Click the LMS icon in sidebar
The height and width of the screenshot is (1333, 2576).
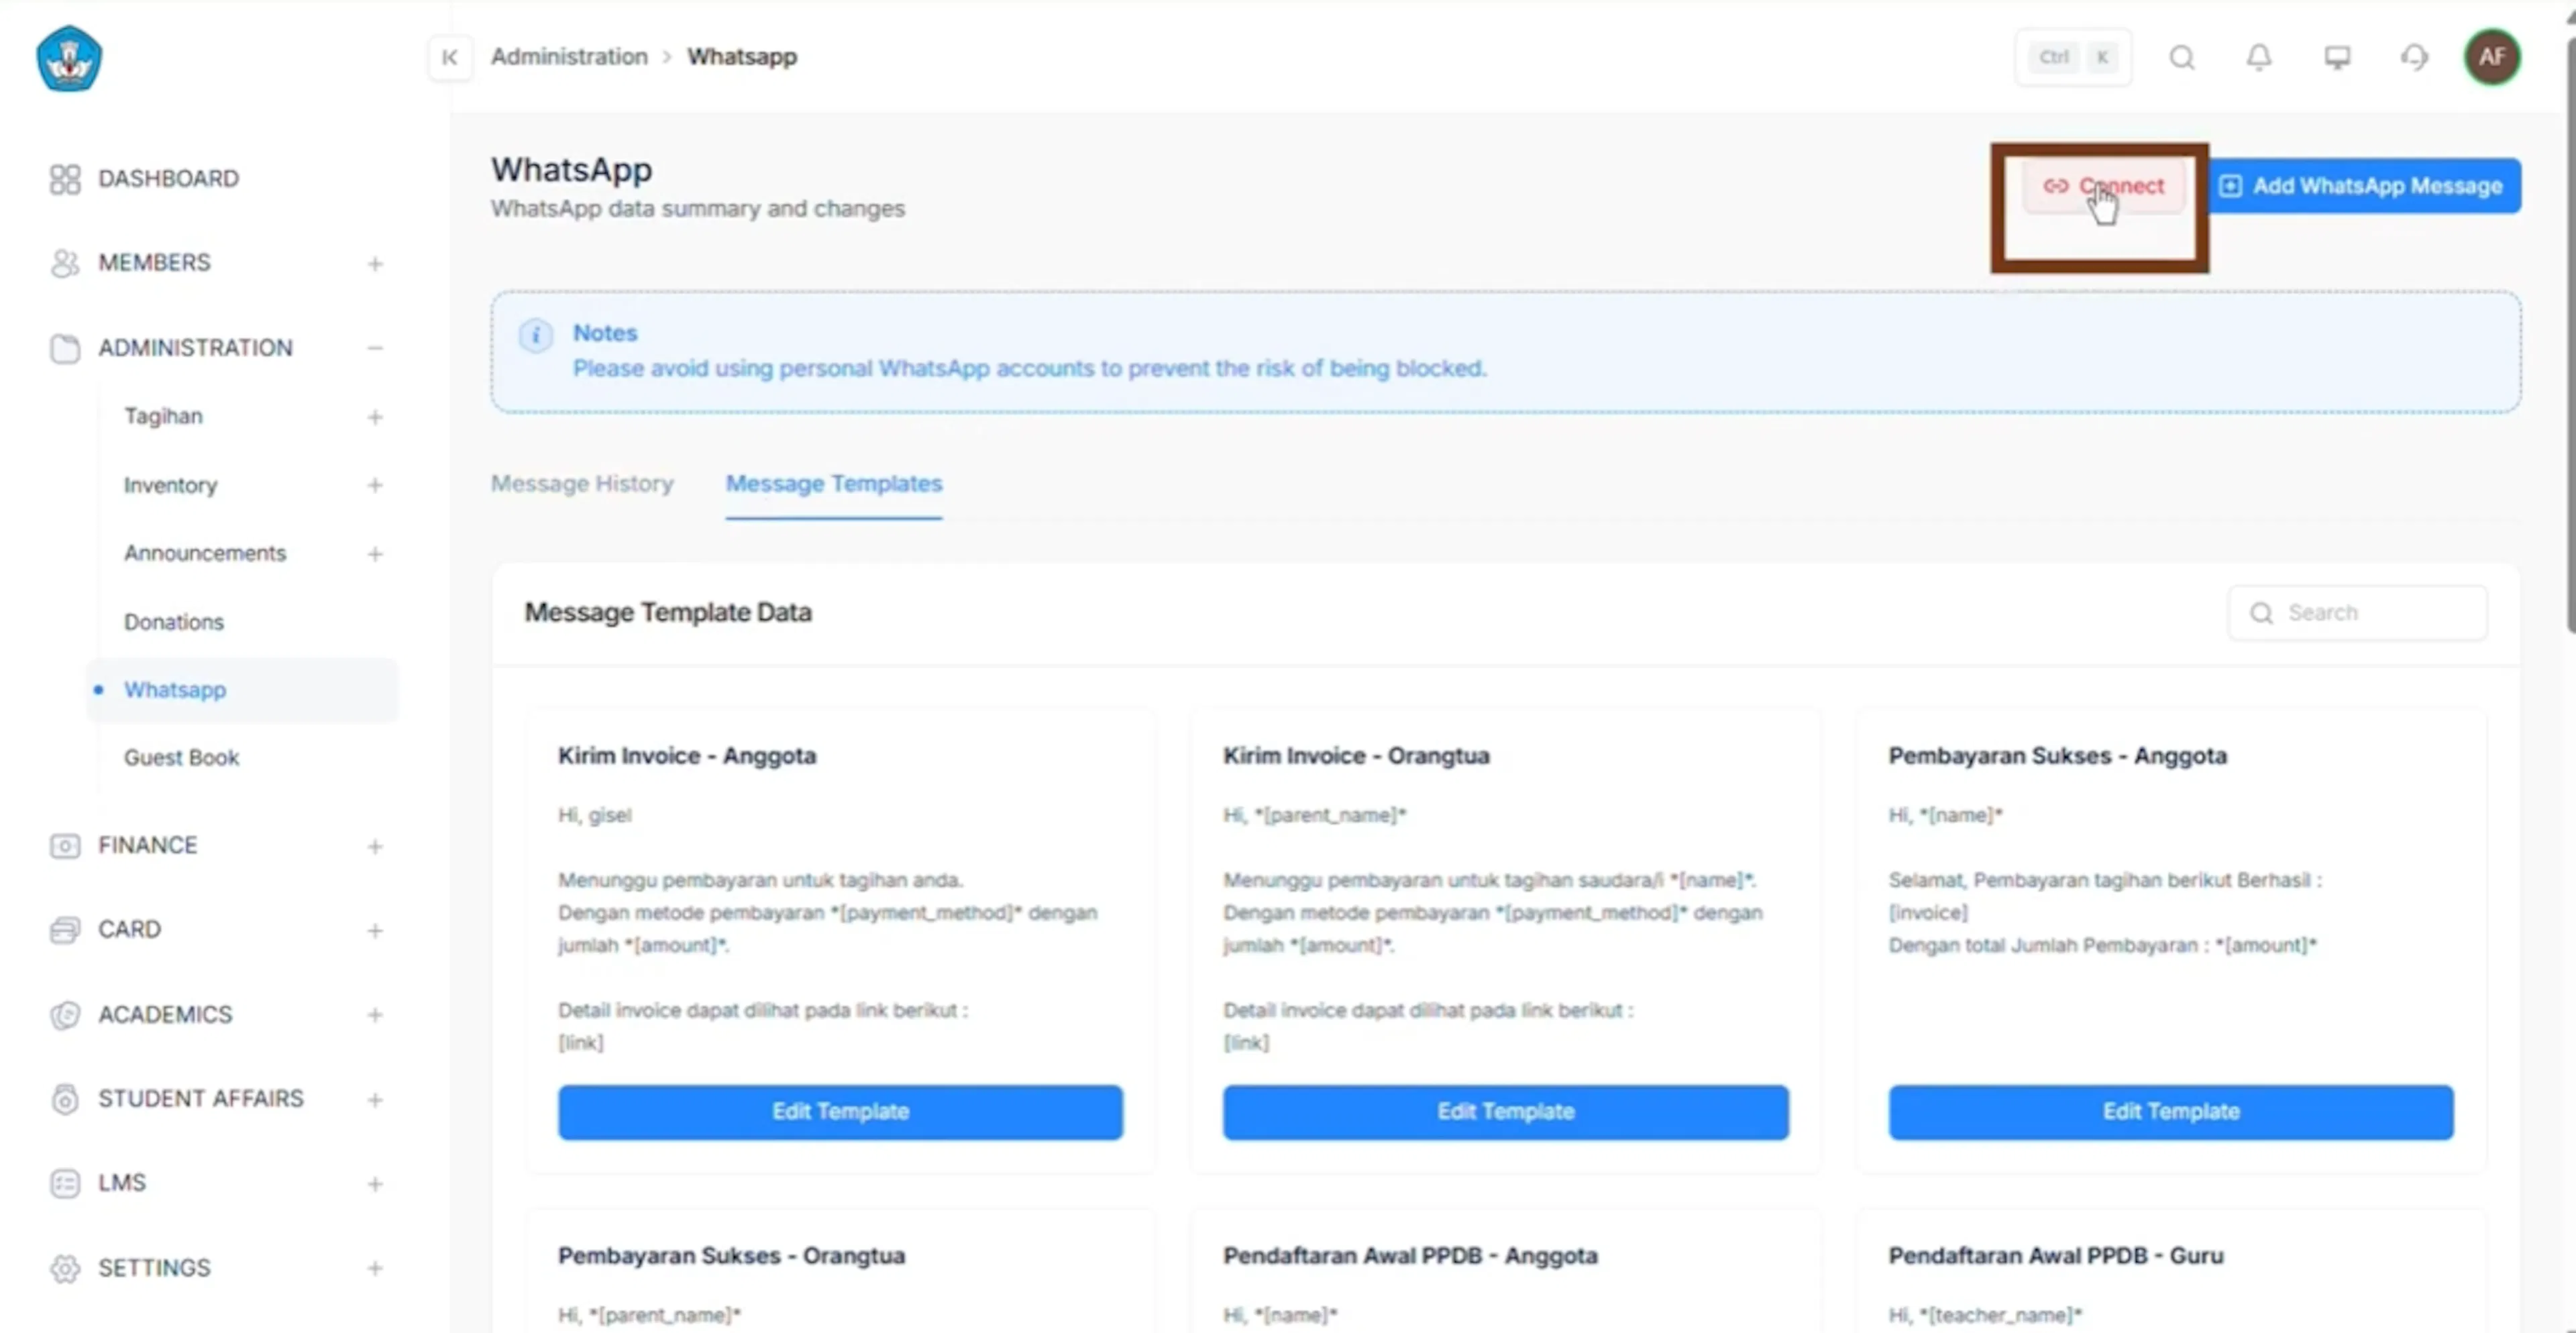click(65, 1183)
